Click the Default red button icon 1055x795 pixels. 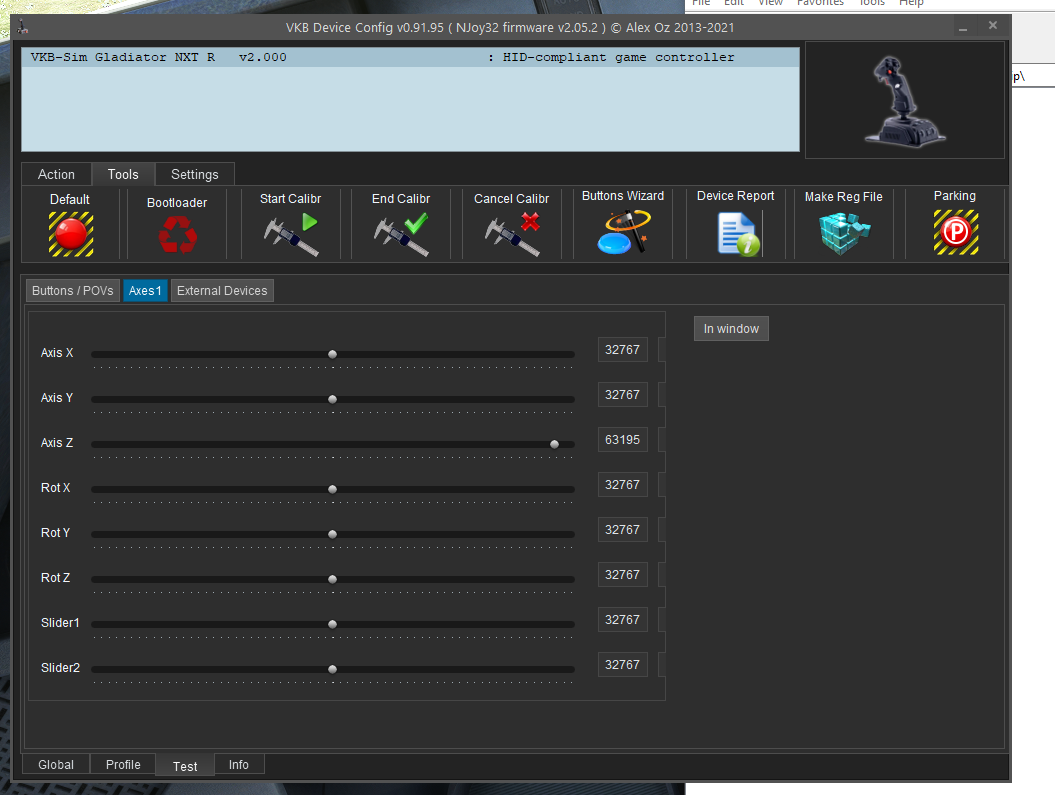coord(71,234)
